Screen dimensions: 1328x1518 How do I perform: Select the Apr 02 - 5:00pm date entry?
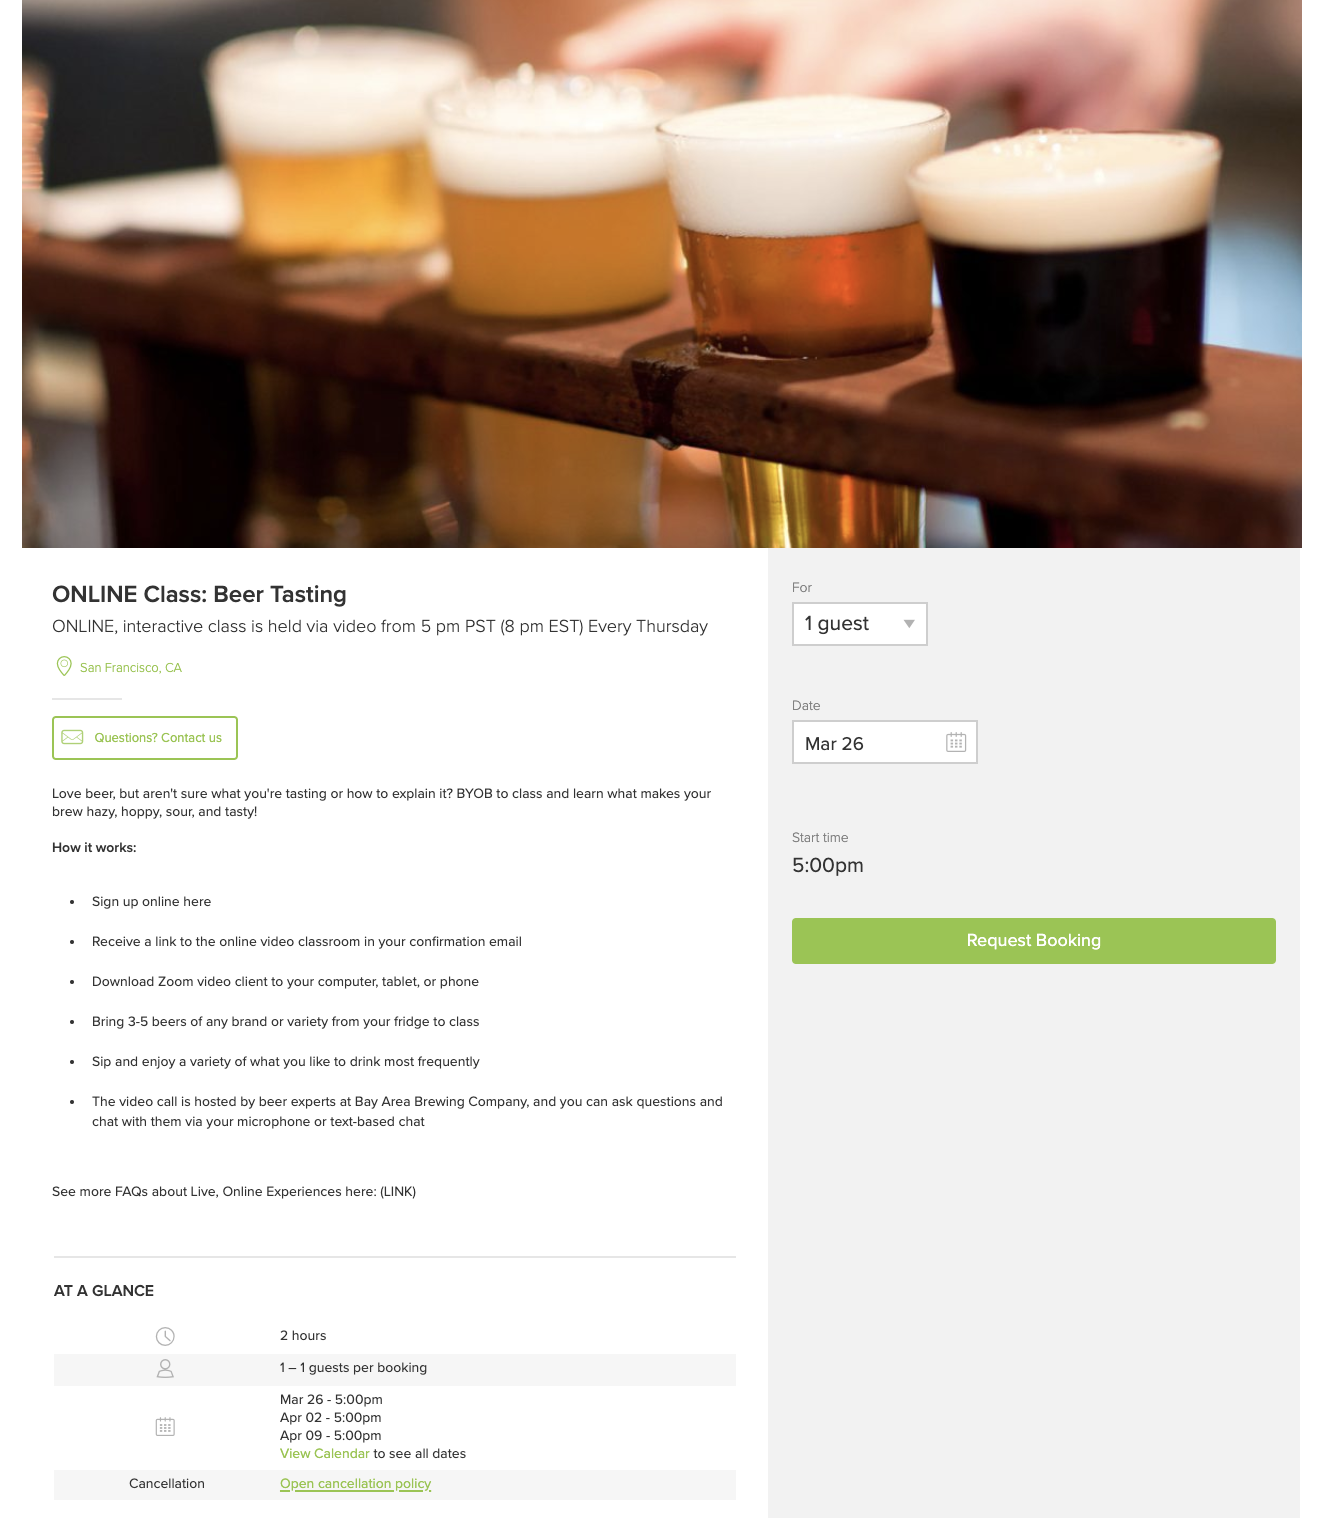[x=331, y=1417]
